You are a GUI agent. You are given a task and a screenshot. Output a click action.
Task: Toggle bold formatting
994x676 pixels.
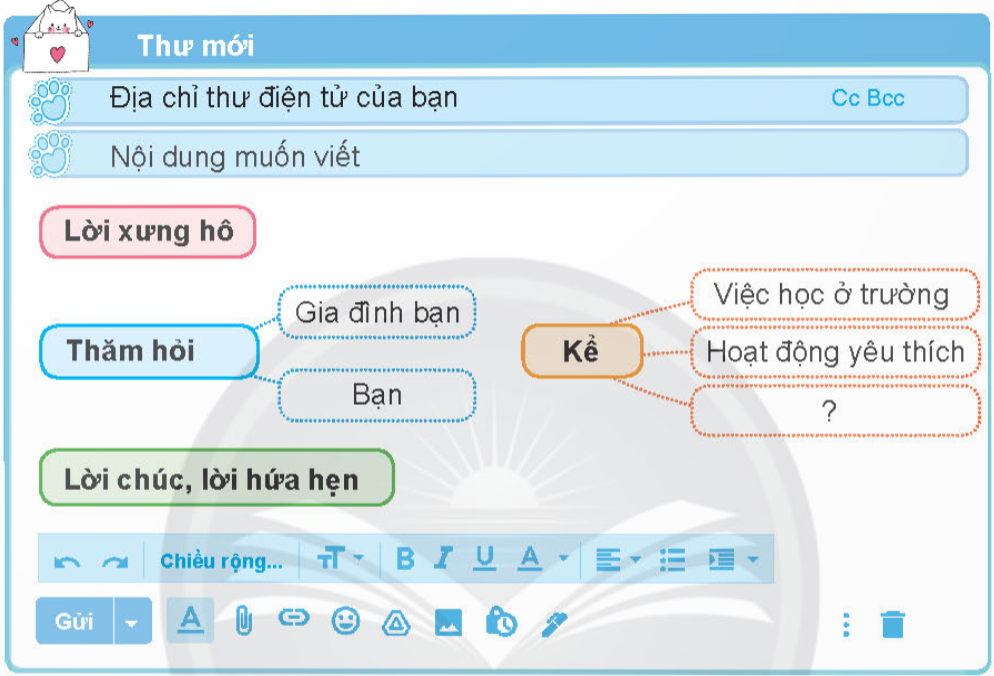[x=405, y=559]
